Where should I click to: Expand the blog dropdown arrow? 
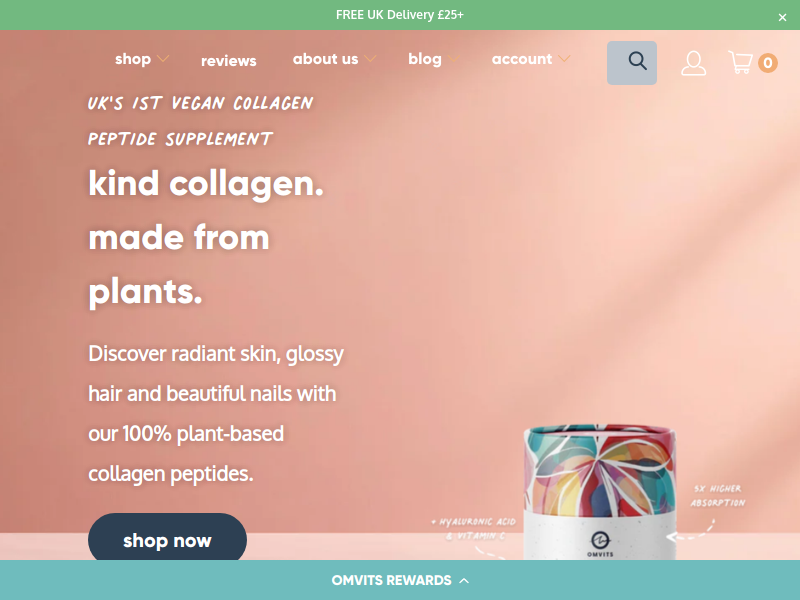[x=453, y=59]
